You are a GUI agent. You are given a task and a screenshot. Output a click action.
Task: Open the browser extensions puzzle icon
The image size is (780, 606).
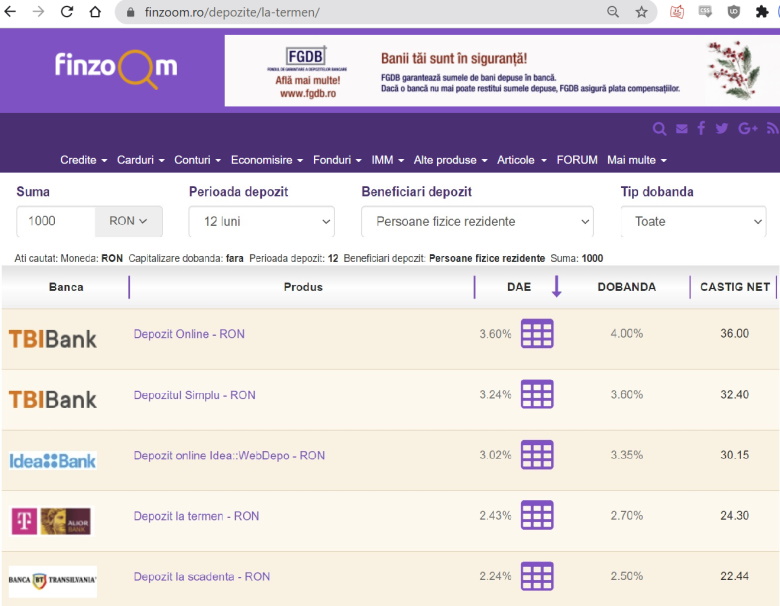(x=762, y=12)
